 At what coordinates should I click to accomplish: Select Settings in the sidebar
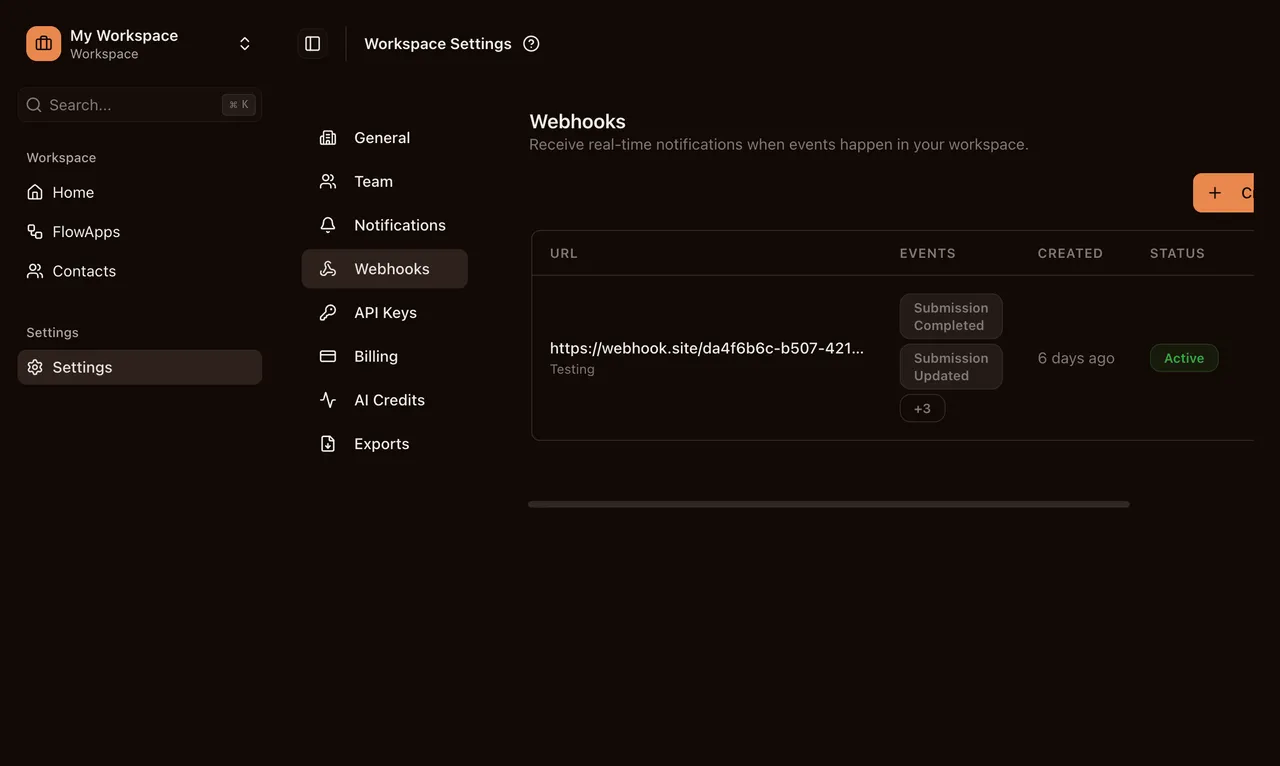(81, 367)
